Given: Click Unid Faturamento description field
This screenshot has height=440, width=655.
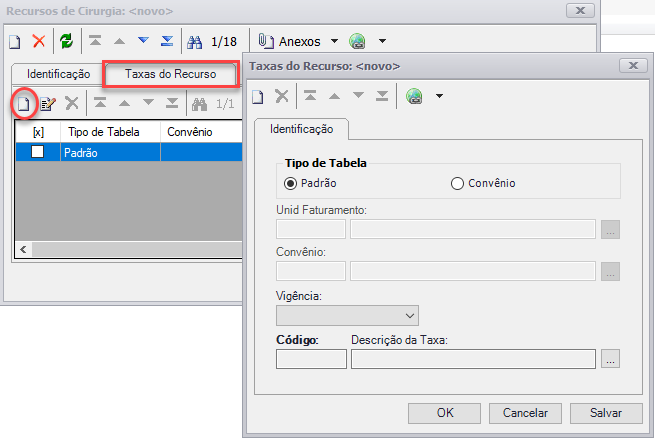Looking at the screenshot, I should (473, 229).
